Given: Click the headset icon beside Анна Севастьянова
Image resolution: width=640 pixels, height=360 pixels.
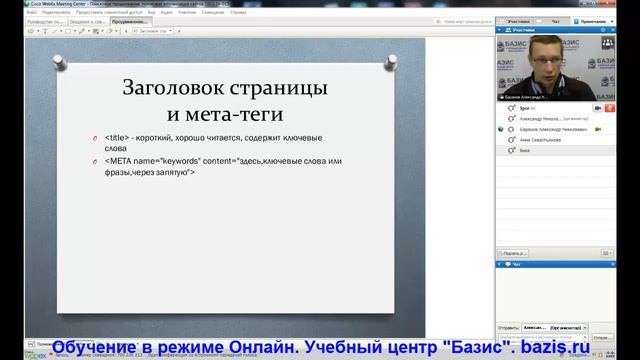Looking at the screenshot, I should pos(511,140).
